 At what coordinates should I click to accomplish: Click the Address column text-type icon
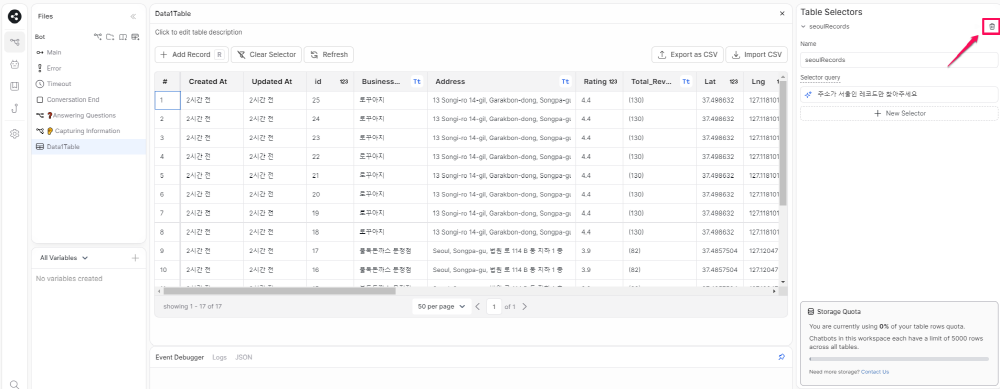565,82
